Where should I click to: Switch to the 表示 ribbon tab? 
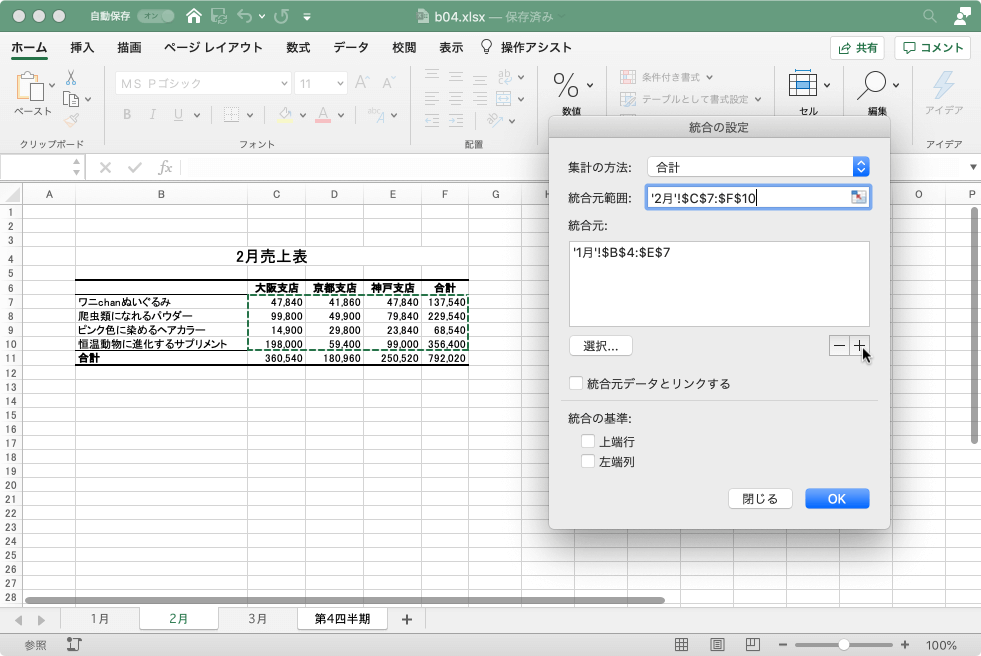click(450, 48)
